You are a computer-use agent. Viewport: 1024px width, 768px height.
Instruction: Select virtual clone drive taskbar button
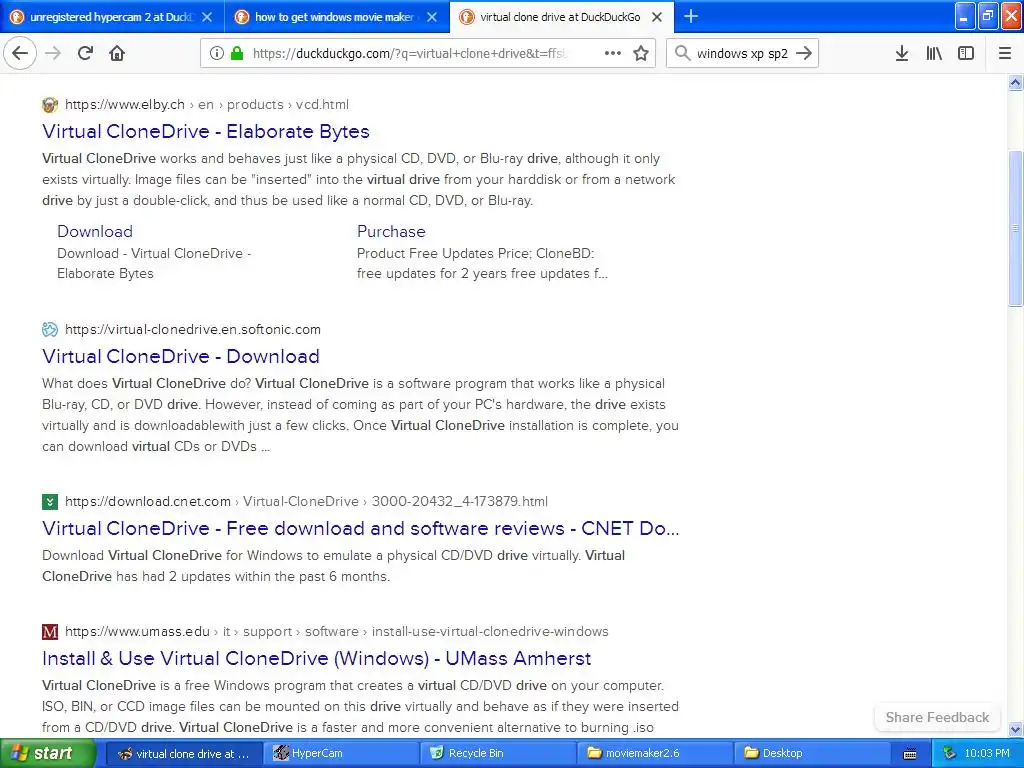point(184,753)
